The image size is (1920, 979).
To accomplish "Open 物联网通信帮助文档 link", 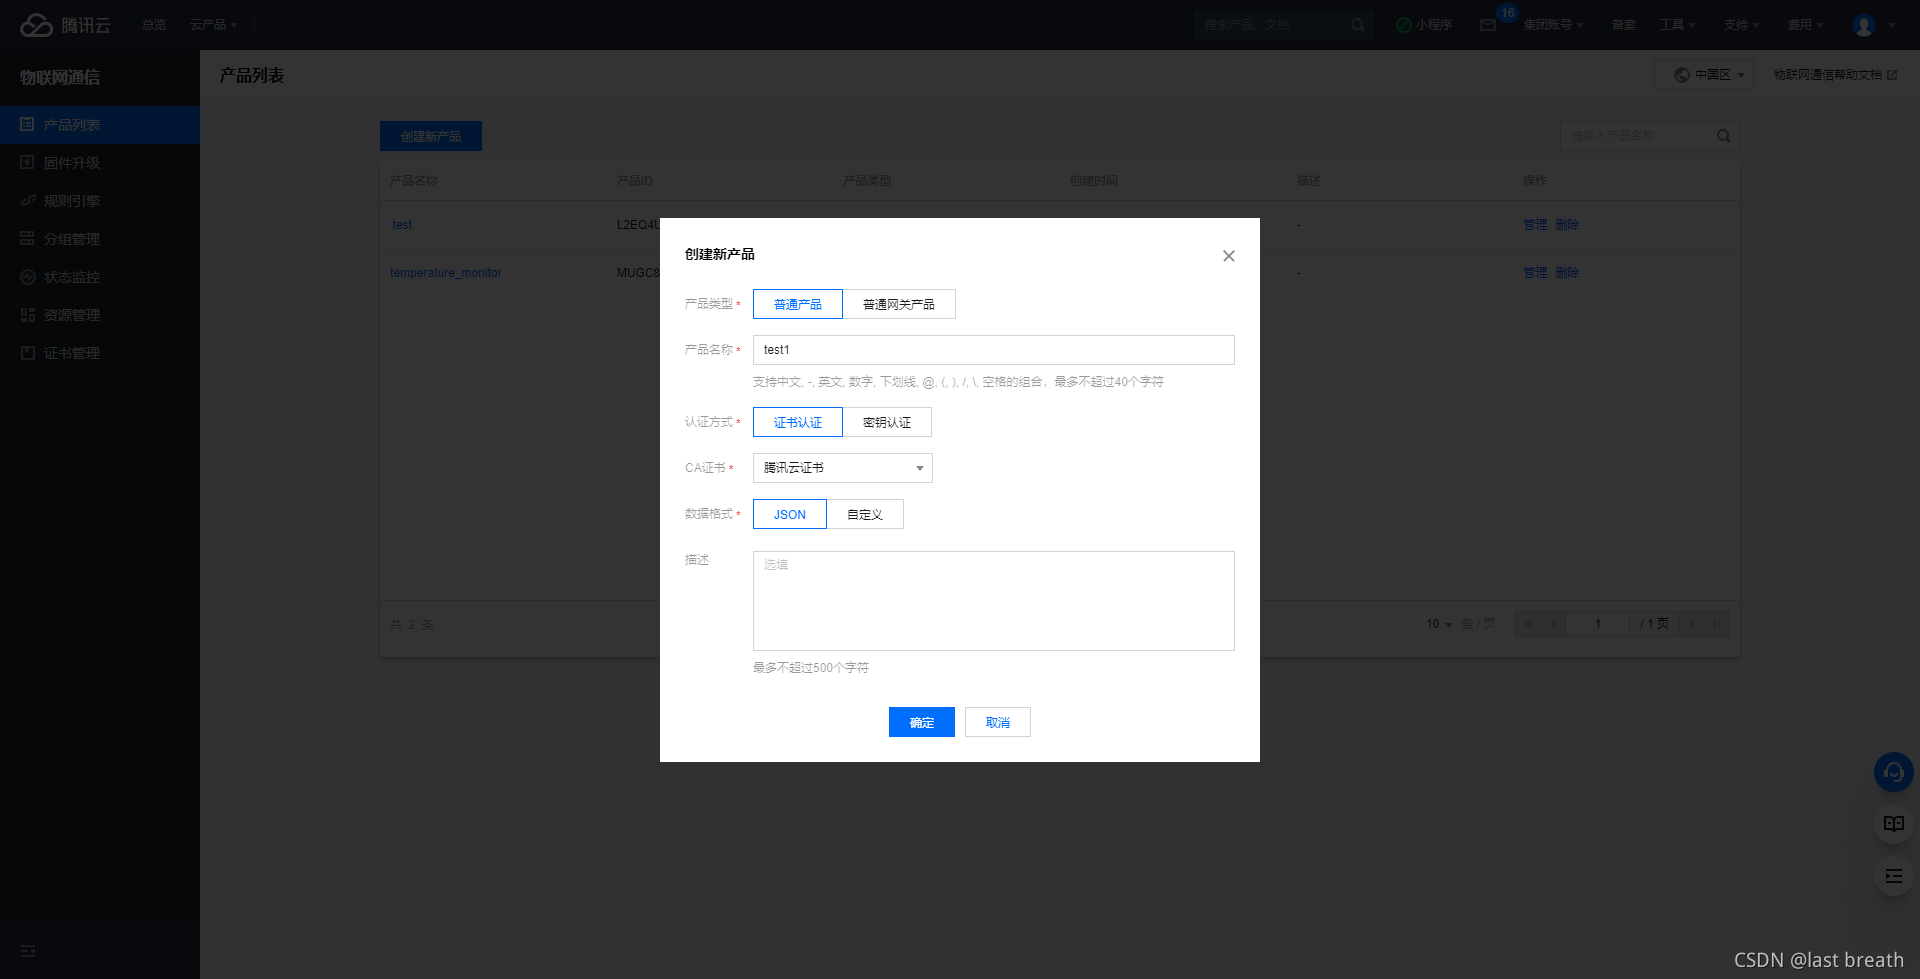I will (1835, 75).
